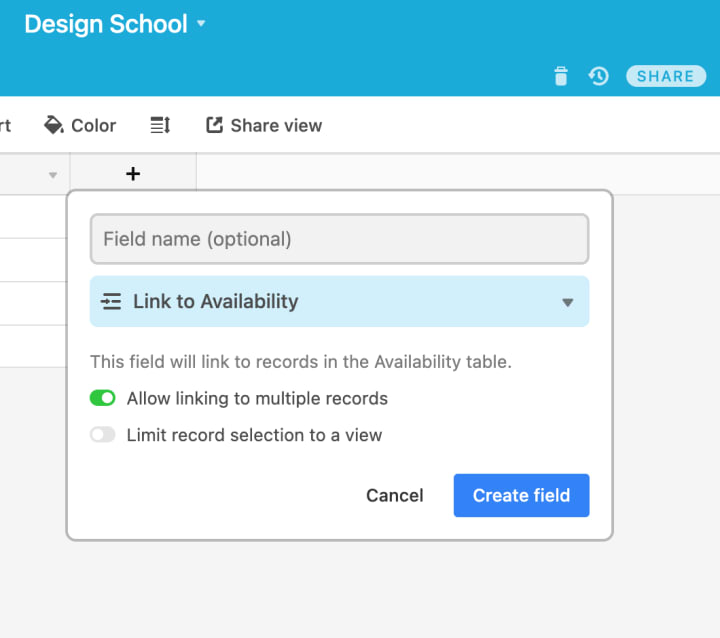
Task: Click the Design School base title
Action: [x=105, y=24]
